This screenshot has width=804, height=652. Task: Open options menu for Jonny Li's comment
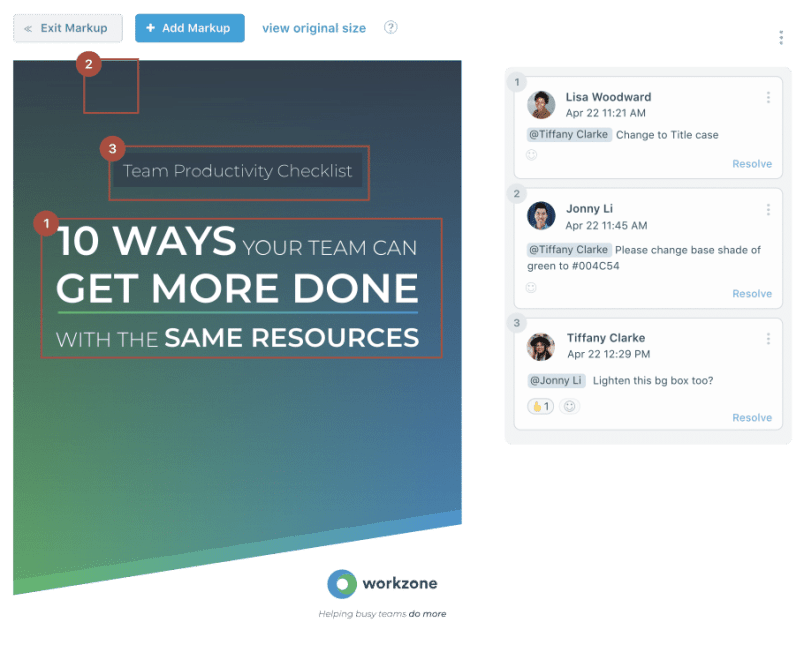[768, 210]
